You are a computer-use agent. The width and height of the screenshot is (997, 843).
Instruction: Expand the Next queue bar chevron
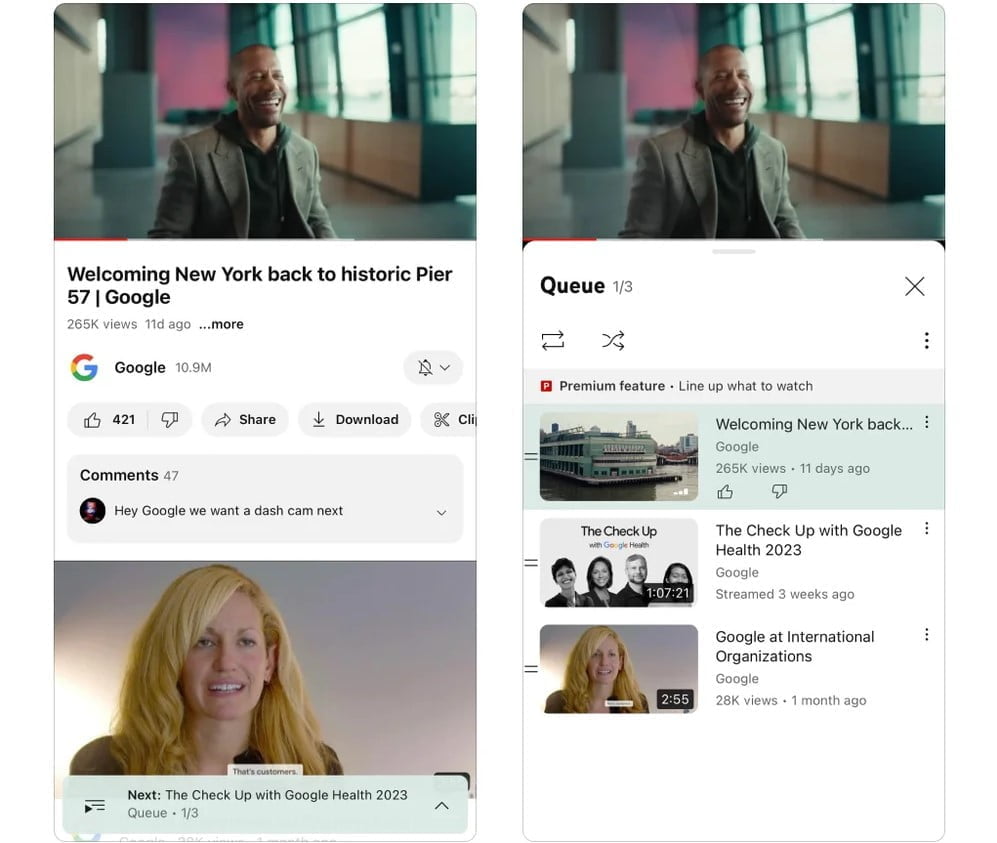point(442,806)
